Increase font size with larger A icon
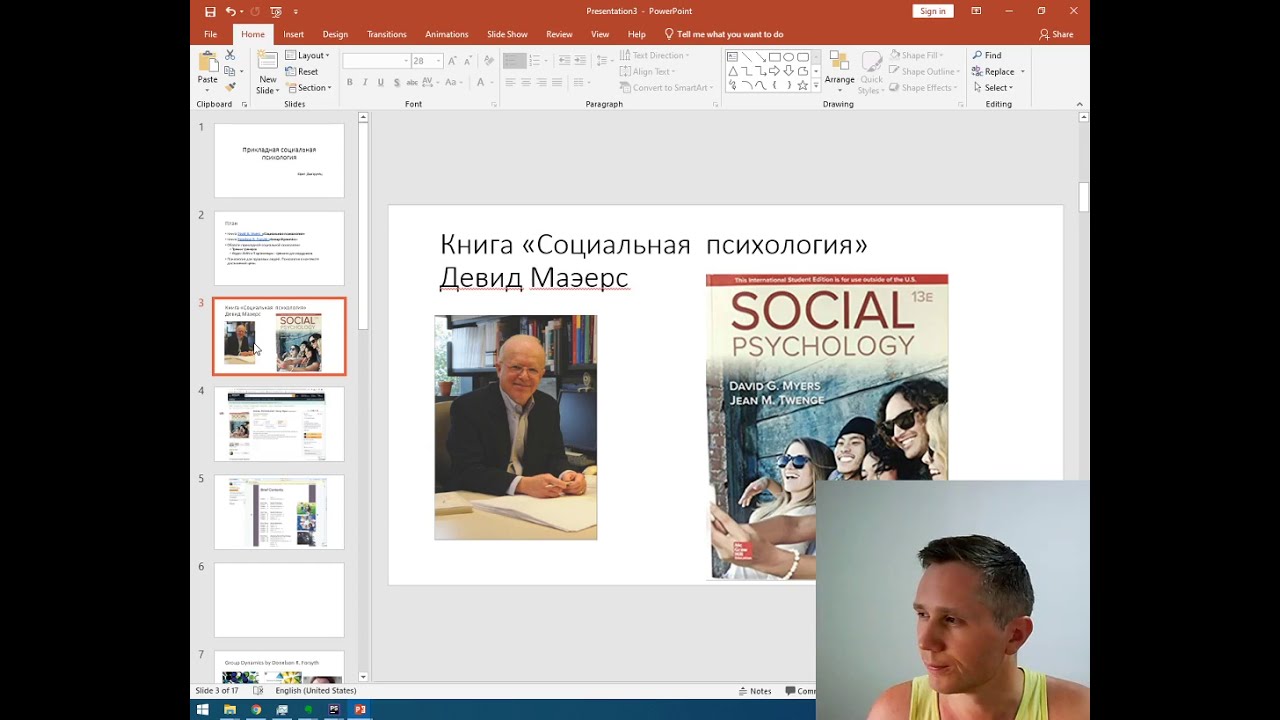The width and height of the screenshot is (1280, 720). [452, 61]
